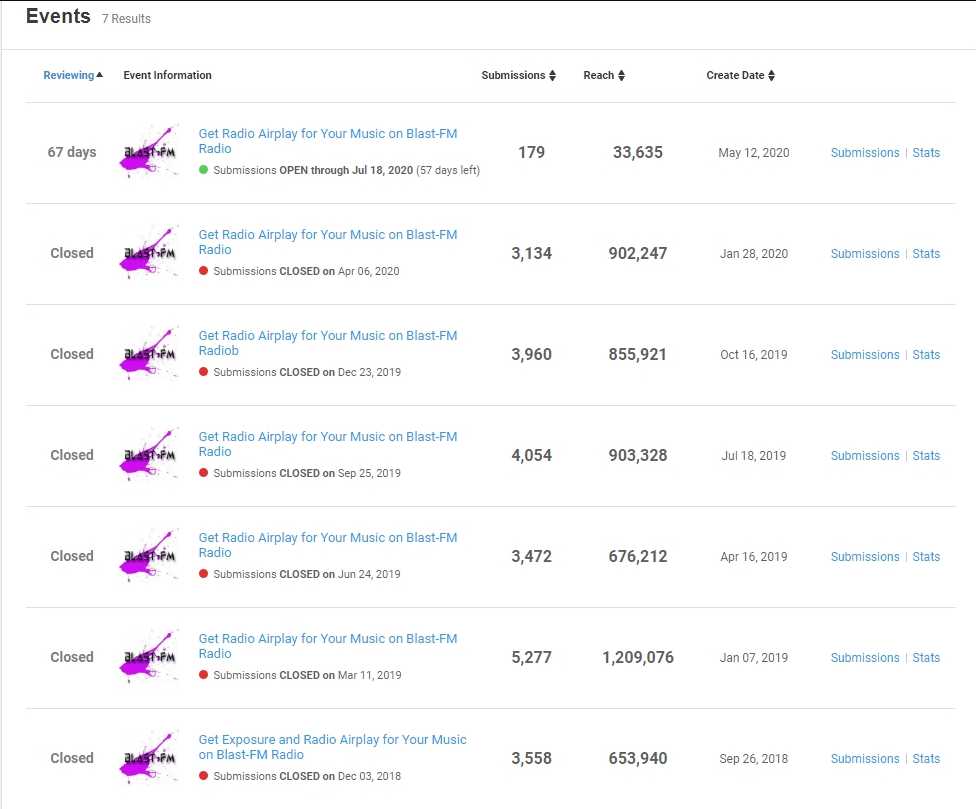This screenshot has height=809, width=976.
Task: Click Blast-FM logo in the 67 days row
Action: click(x=149, y=152)
